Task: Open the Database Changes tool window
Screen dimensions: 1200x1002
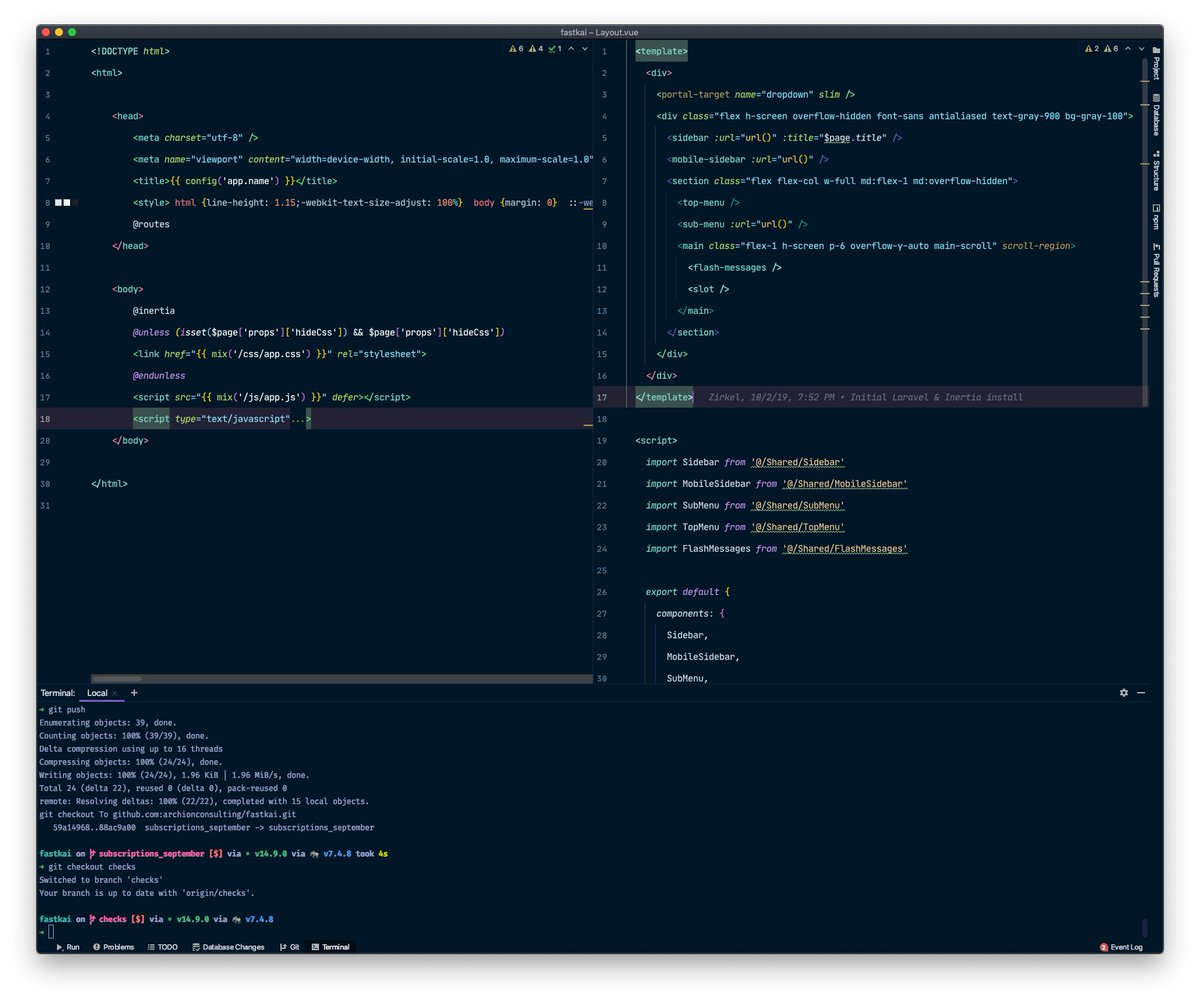Action: [x=228, y=947]
